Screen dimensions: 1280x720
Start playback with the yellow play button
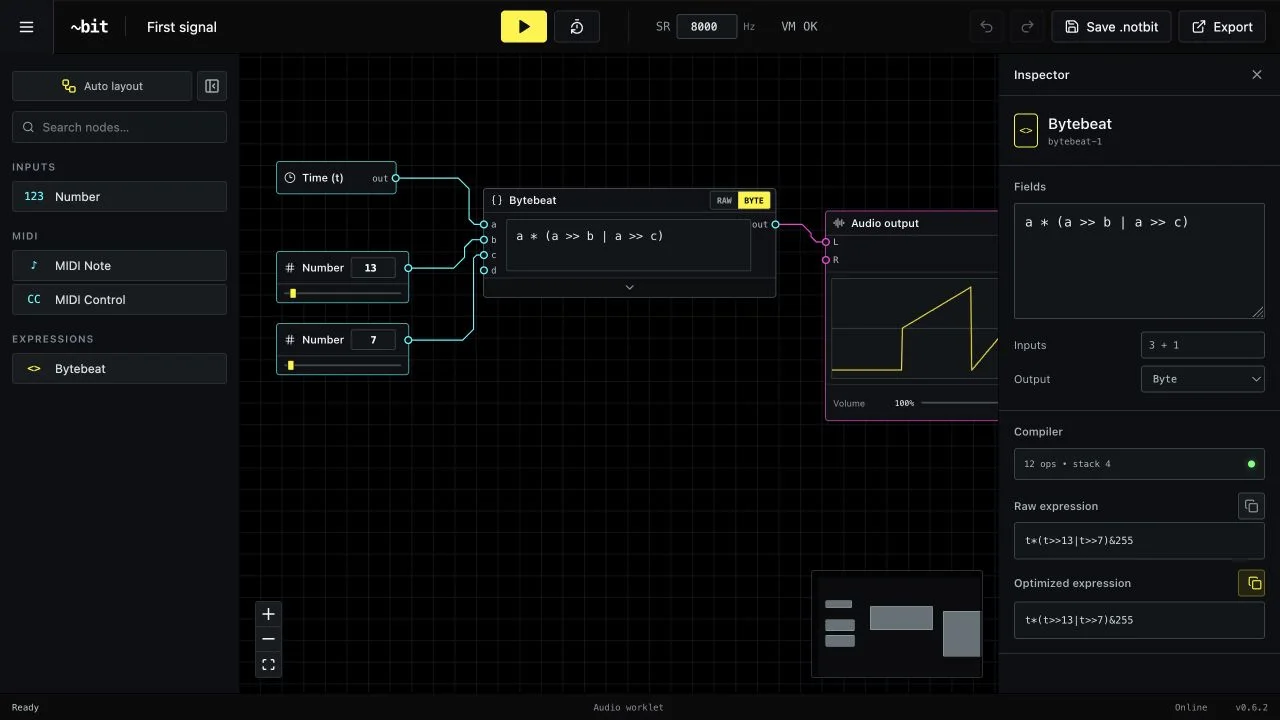tap(524, 27)
